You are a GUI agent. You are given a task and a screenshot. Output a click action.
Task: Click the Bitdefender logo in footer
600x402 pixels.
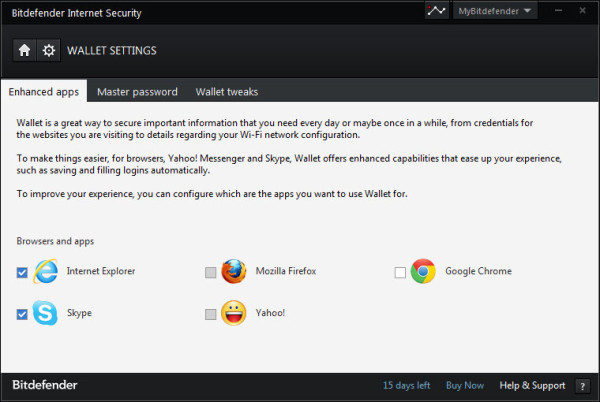coord(45,385)
